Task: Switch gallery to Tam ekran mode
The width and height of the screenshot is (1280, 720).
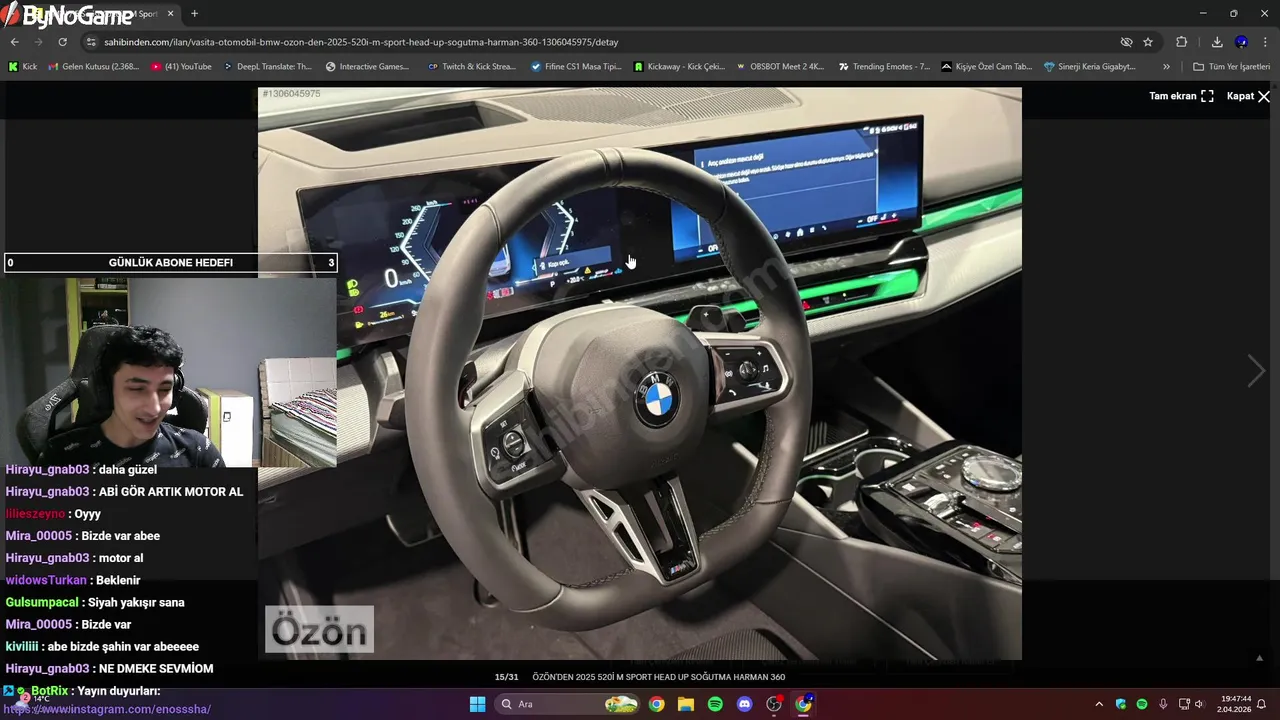Action: coord(1181,96)
